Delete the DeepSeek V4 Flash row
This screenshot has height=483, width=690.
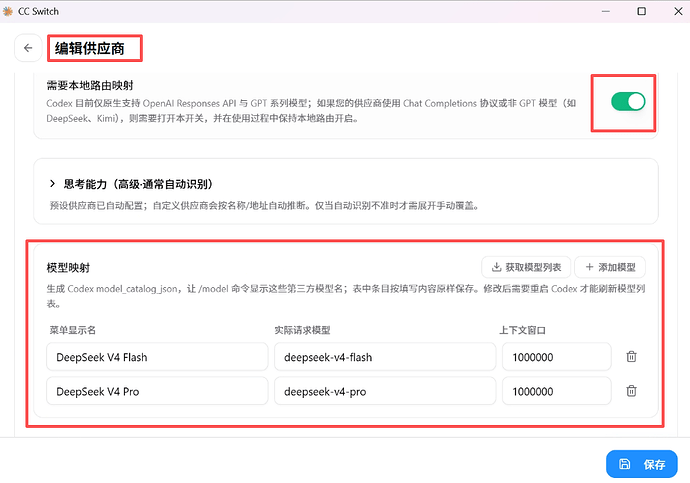point(631,357)
